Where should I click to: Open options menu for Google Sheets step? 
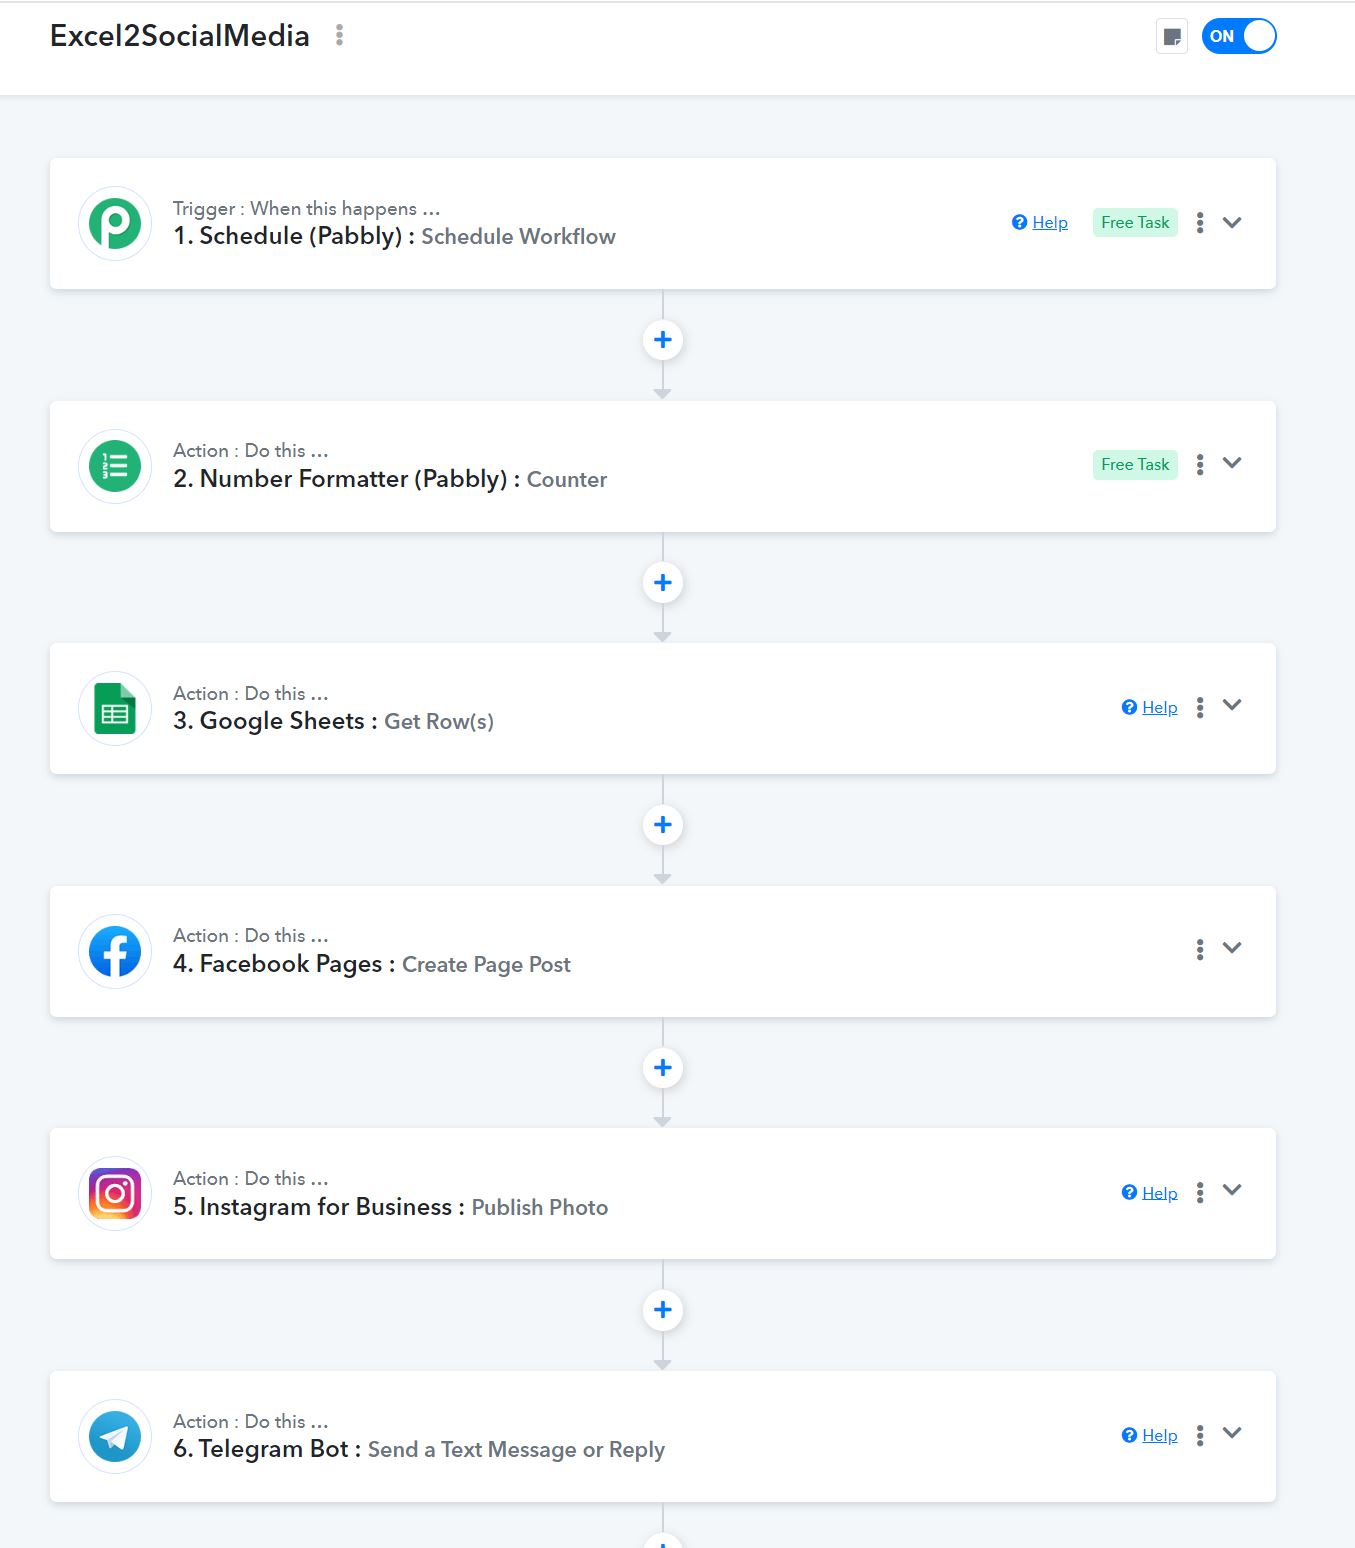(x=1200, y=707)
